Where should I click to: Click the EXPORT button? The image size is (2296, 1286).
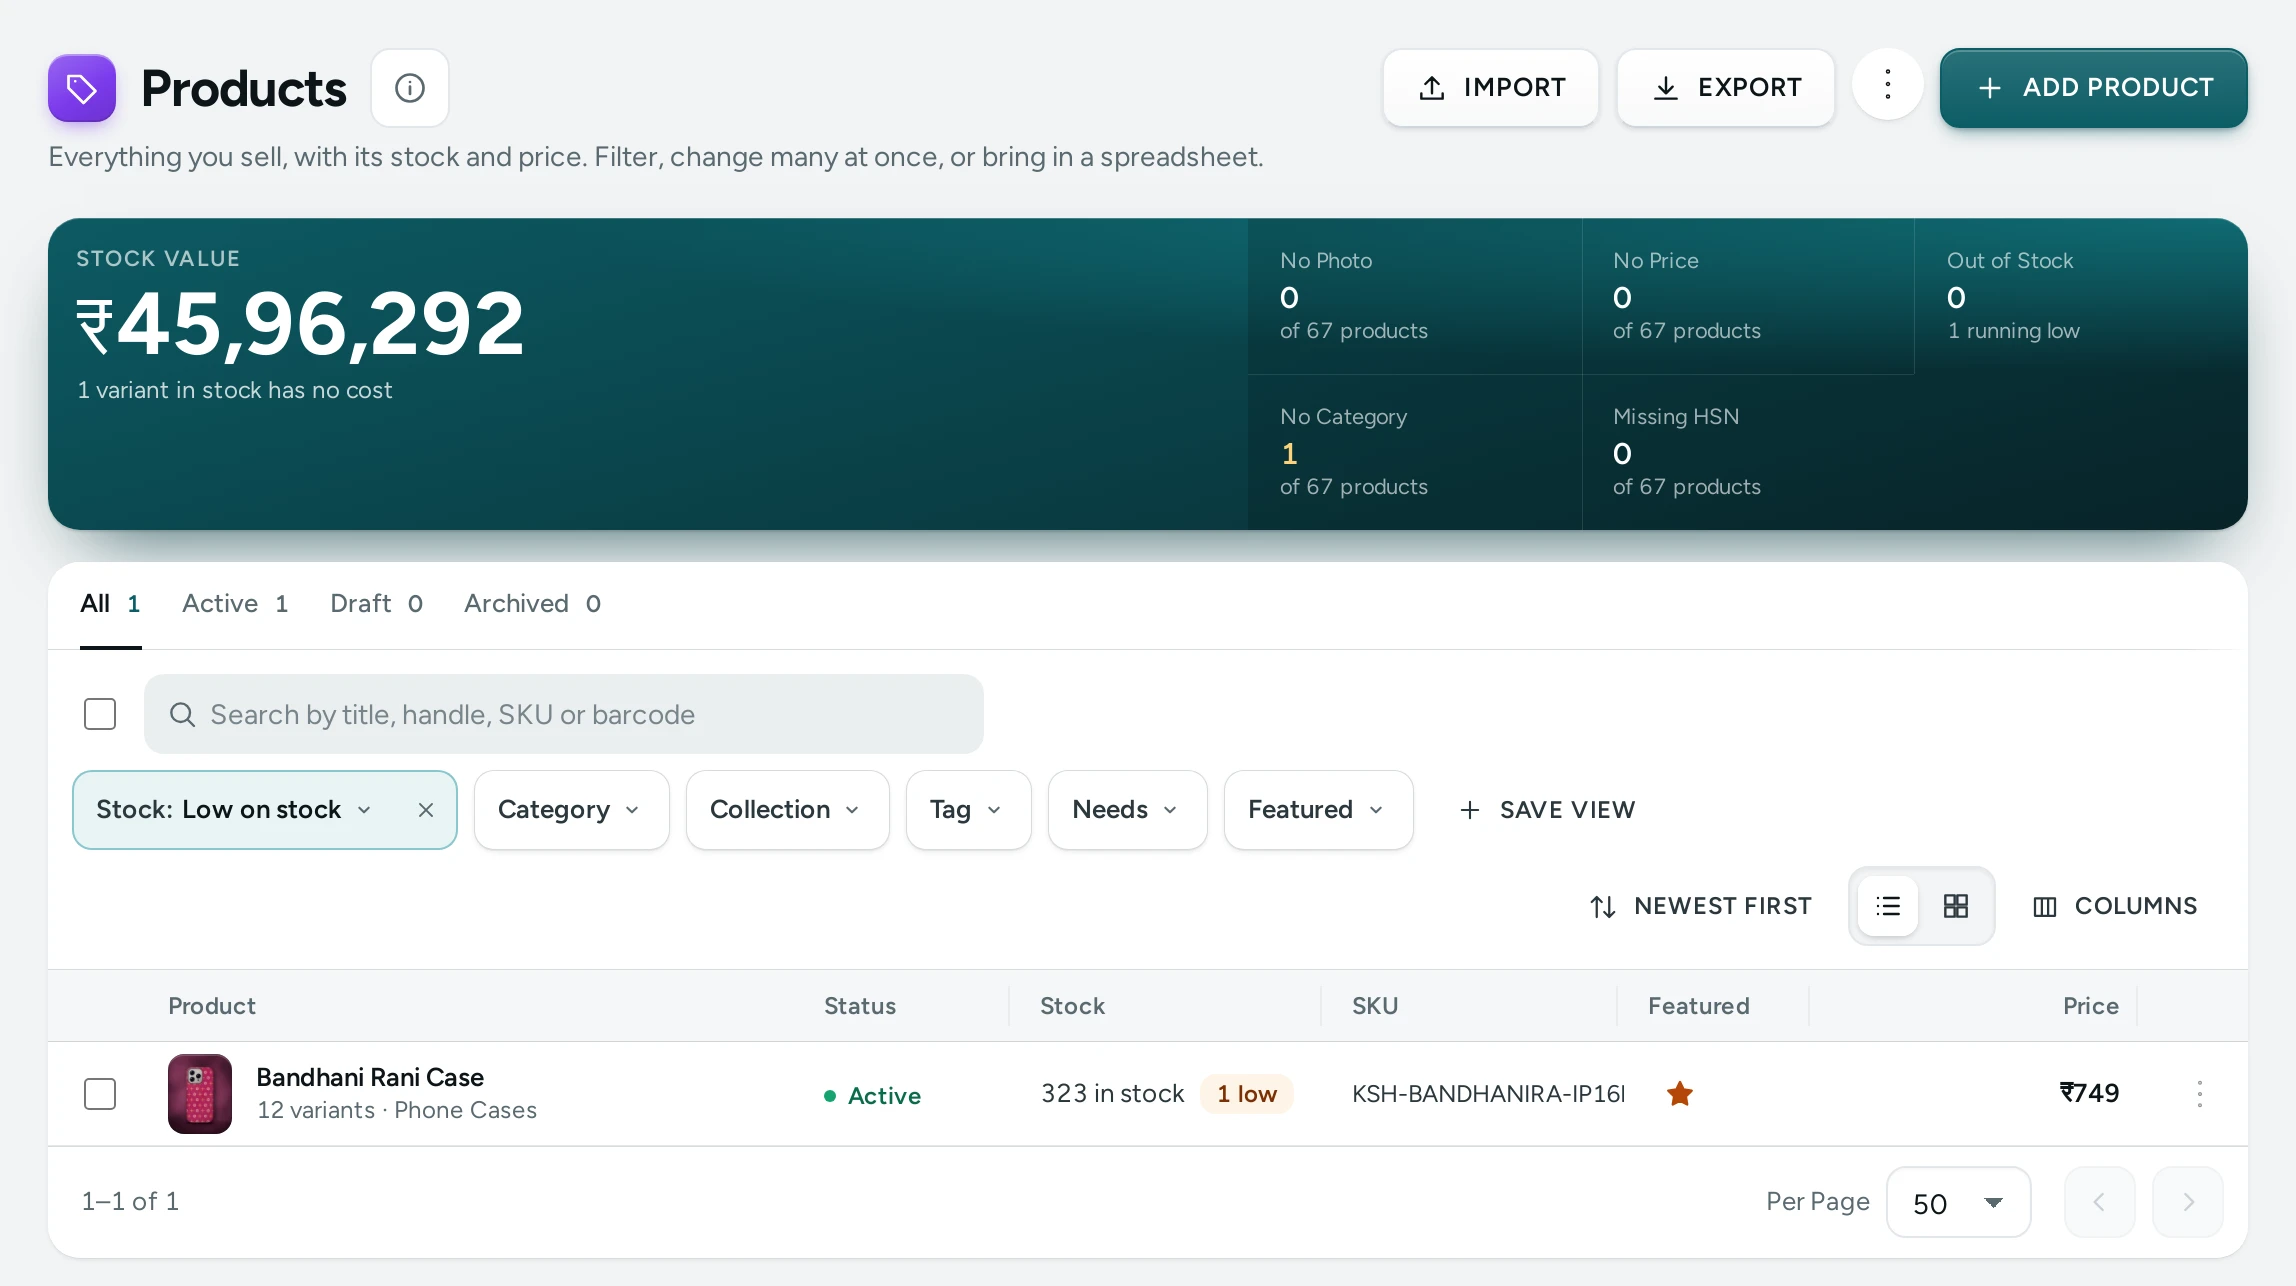(x=1726, y=88)
